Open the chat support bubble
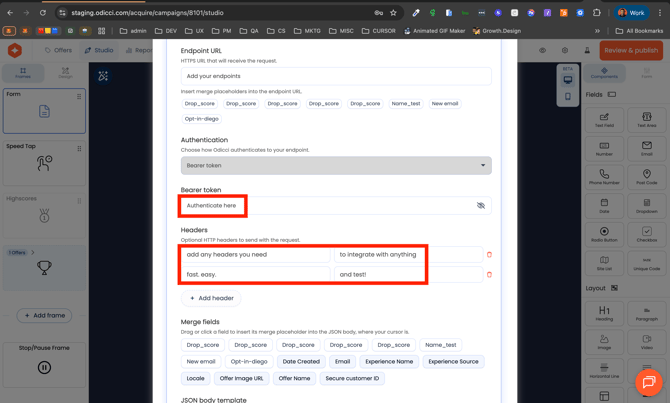This screenshot has height=403, width=670. coord(648,382)
